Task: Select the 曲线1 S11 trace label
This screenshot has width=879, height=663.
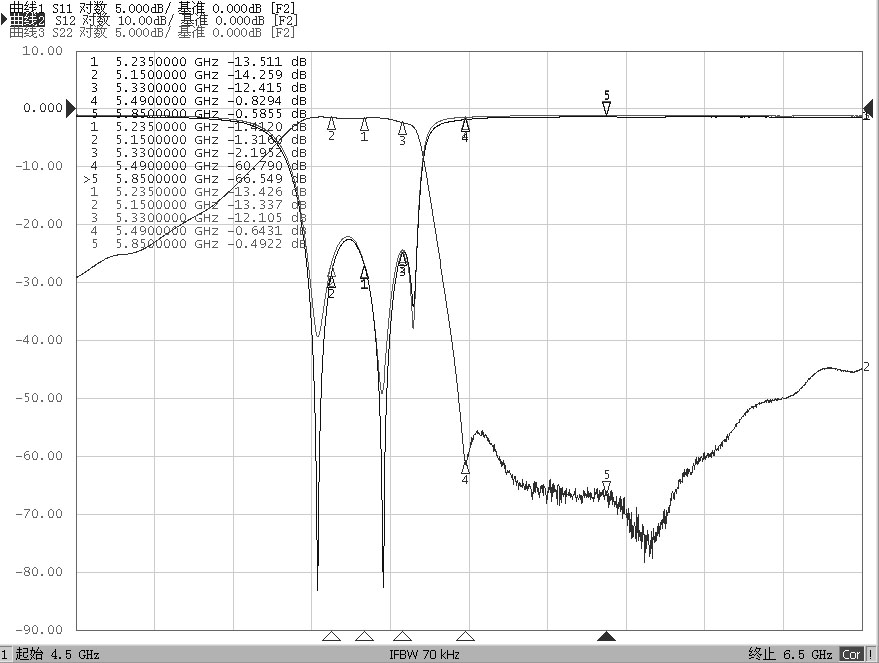Action: click(150, 7)
